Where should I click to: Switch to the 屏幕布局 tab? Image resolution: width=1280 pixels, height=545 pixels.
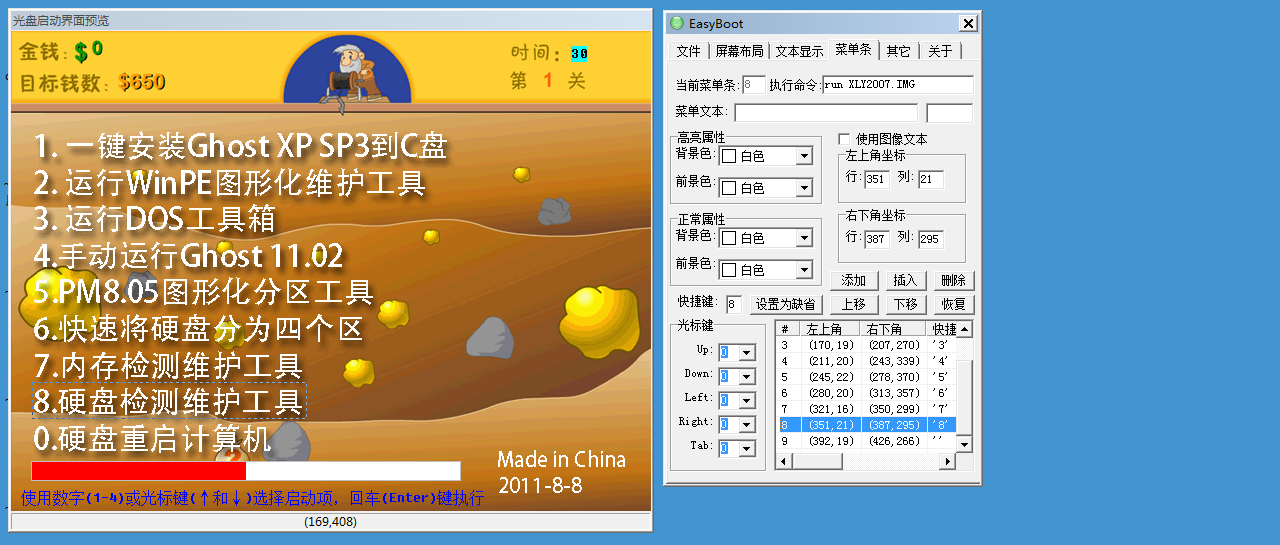[x=739, y=51]
